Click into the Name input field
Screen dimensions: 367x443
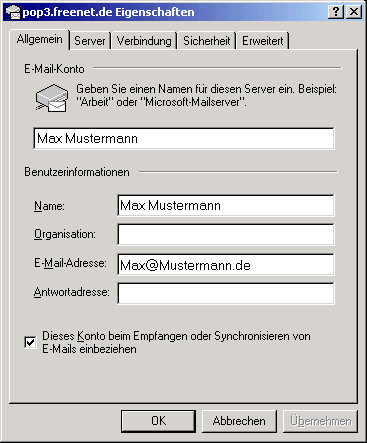click(x=226, y=205)
